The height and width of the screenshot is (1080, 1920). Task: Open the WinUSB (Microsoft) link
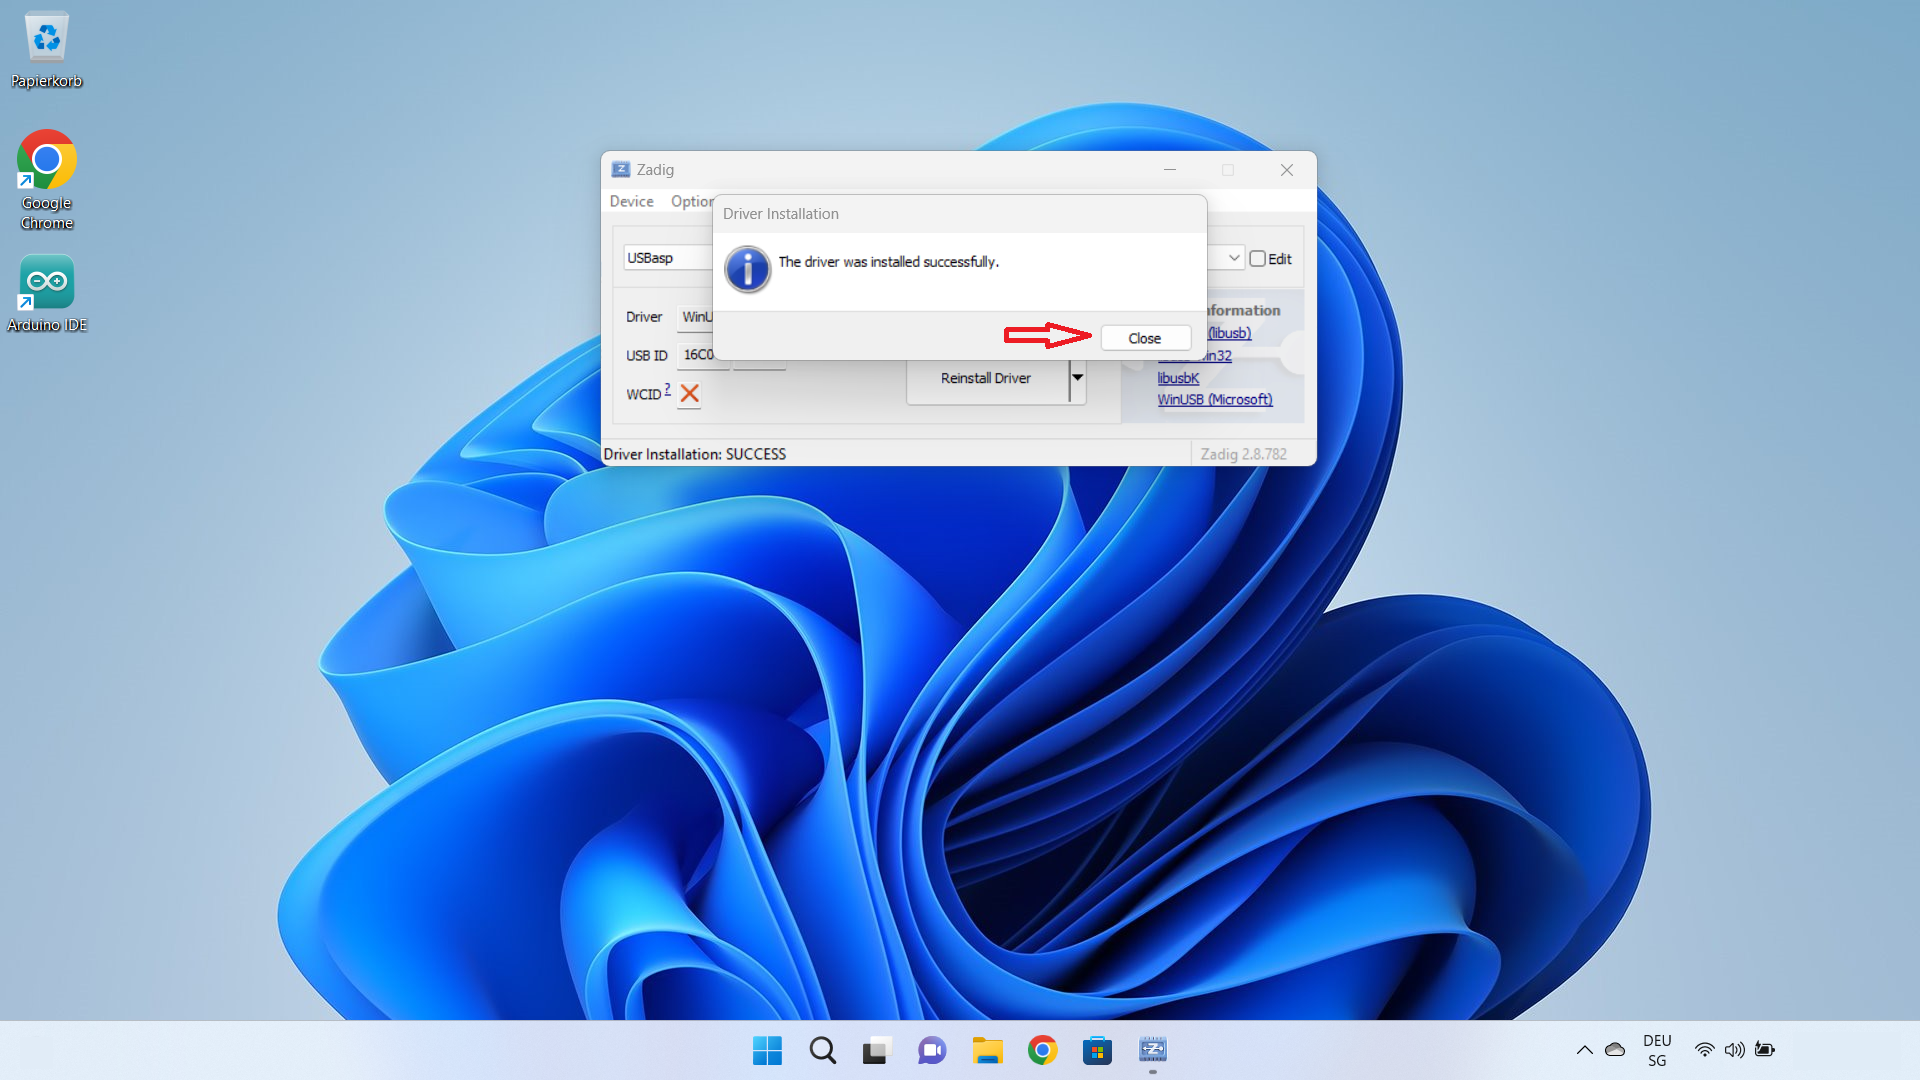pos(1214,399)
